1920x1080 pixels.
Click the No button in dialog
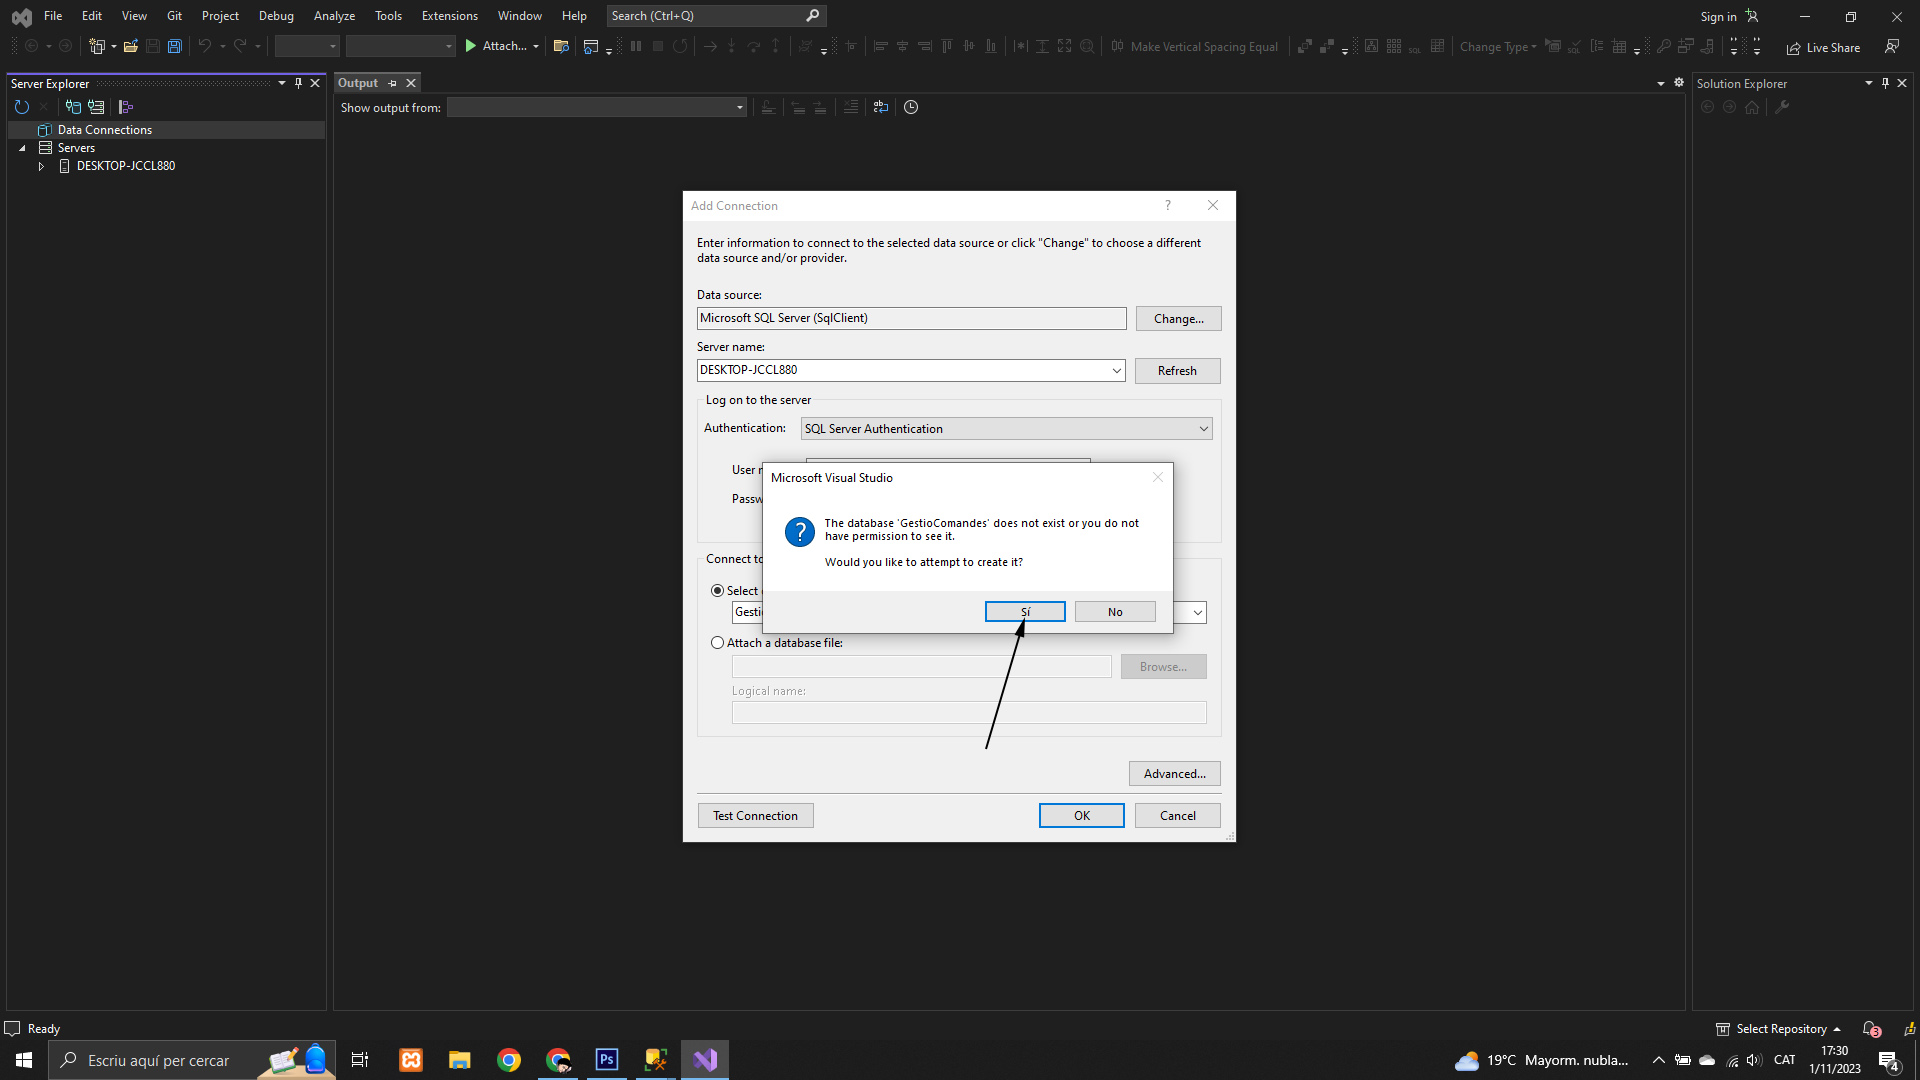[x=1115, y=612]
